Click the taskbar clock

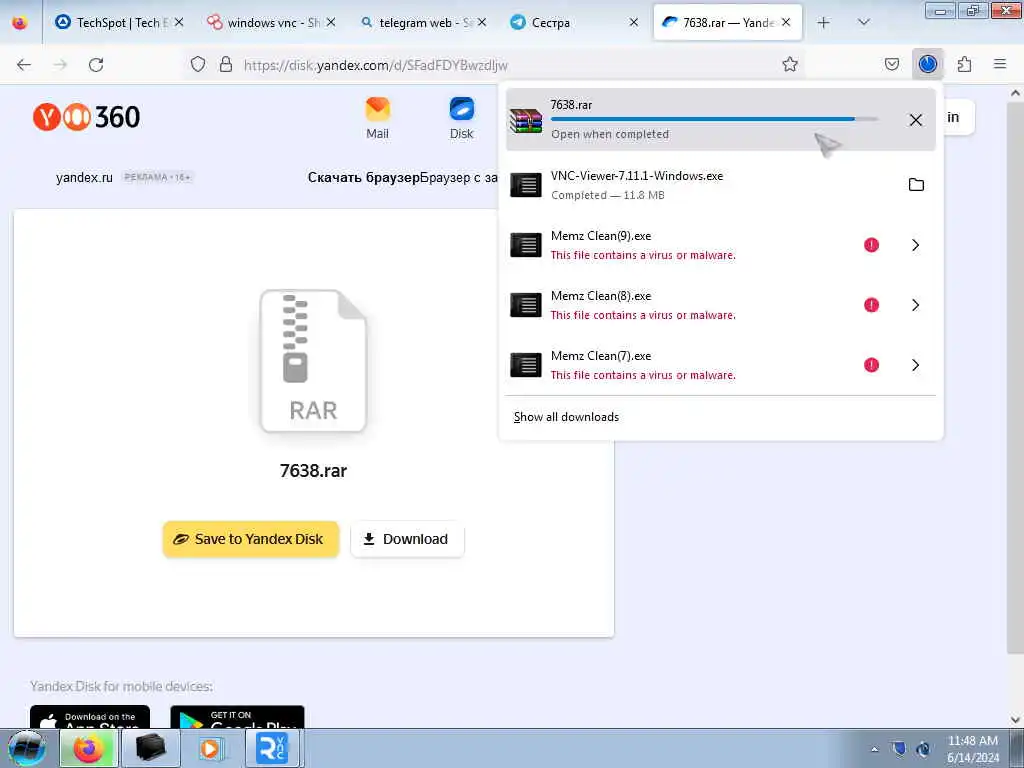pos(973,749)
